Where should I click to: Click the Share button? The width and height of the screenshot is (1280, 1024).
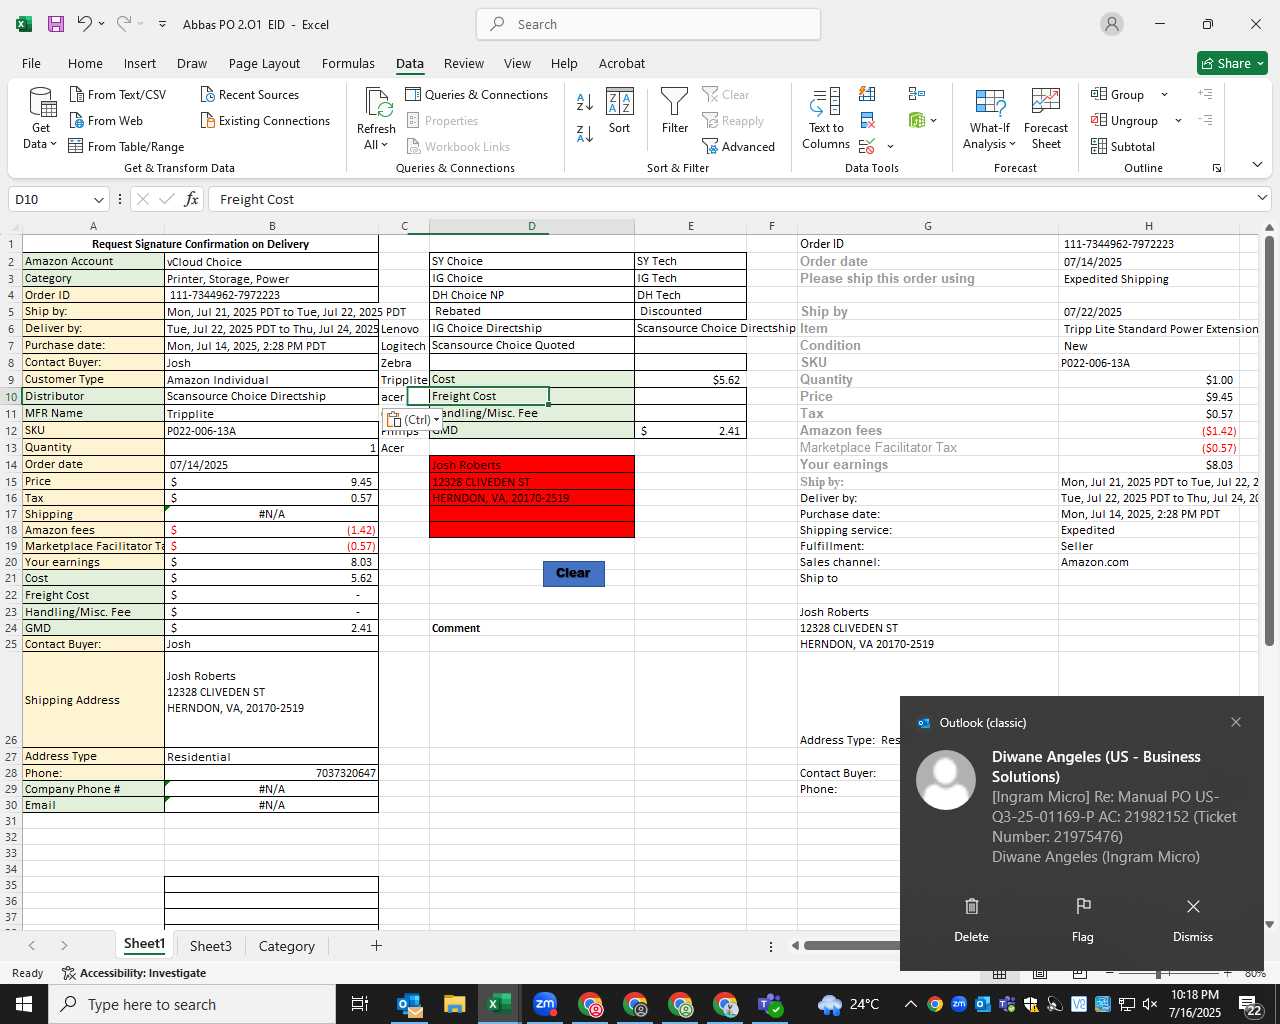[x=1232, y=63]
